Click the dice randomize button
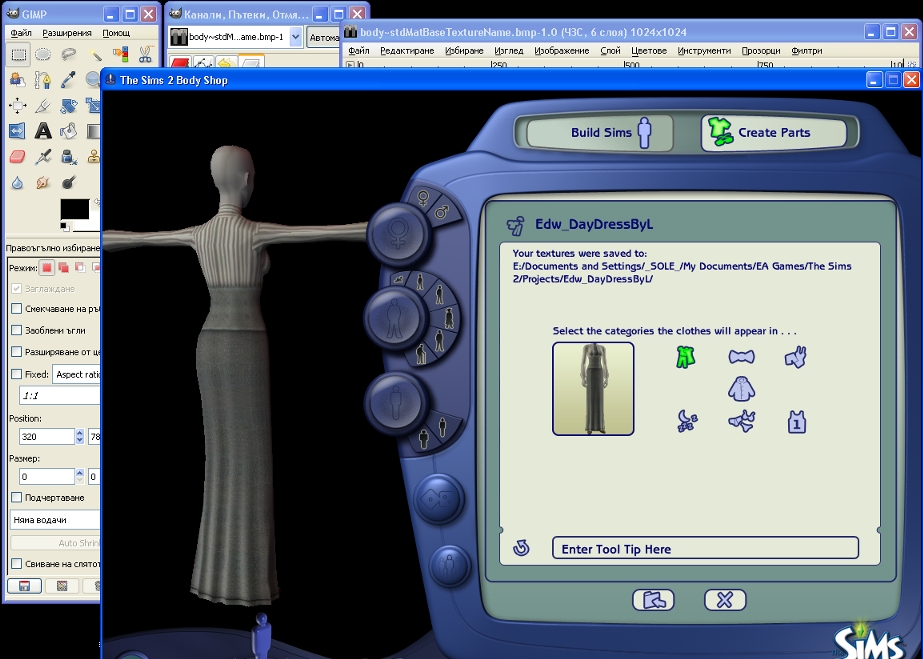The height and width of the screenshot is (659, 923). tap(439, 500)
